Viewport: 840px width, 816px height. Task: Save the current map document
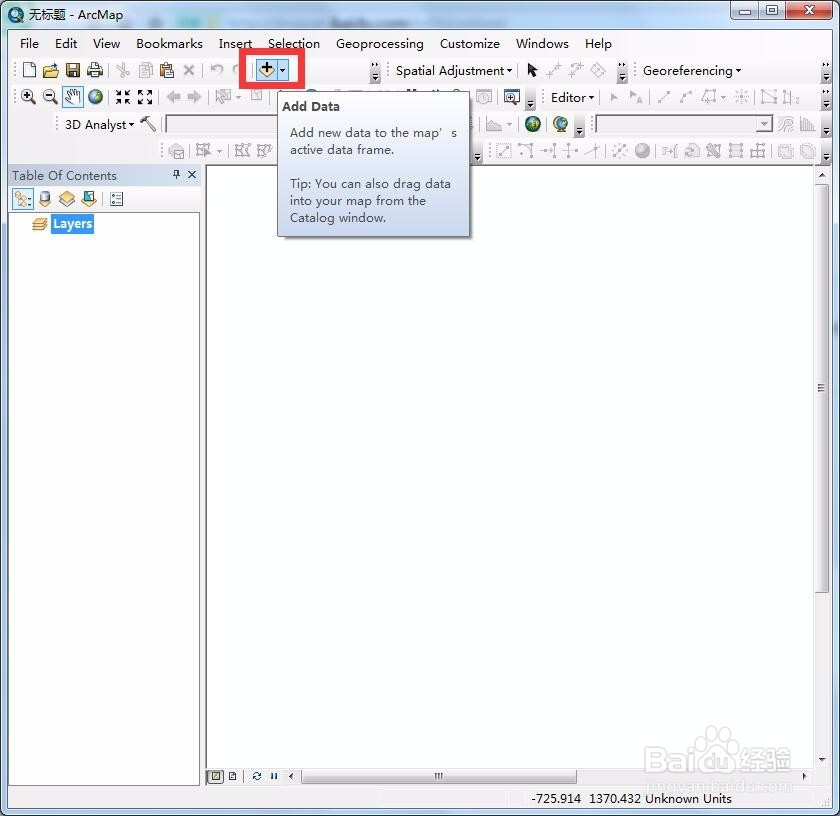[x=72, y=70]
